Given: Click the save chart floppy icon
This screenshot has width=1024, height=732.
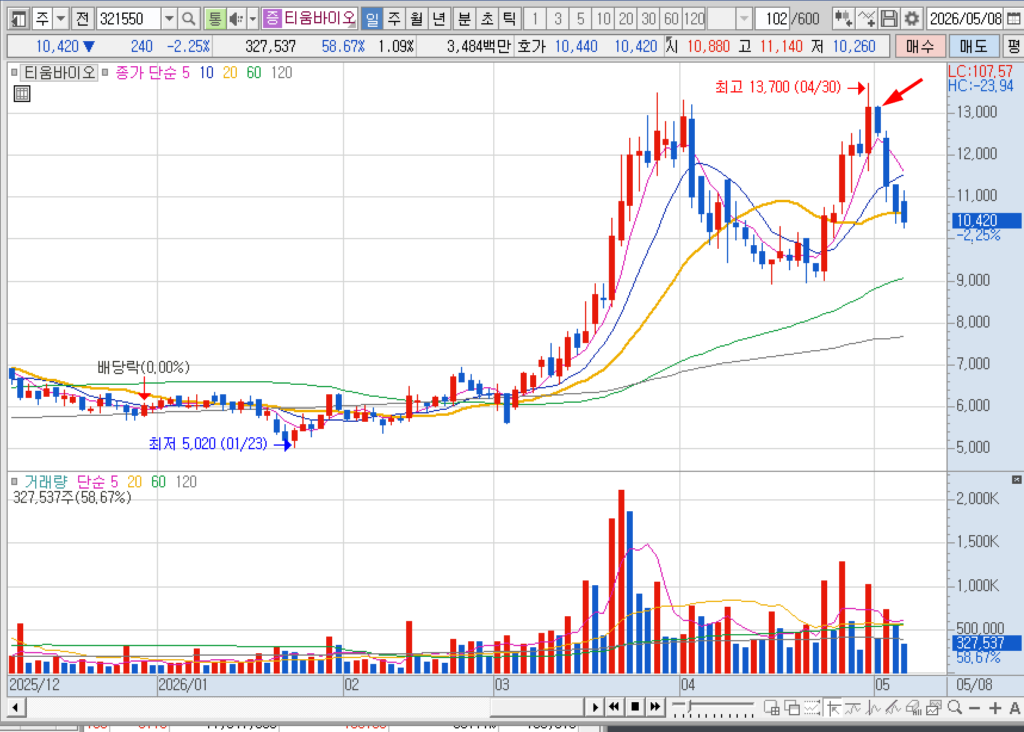Looking at the screenshot, I should pos(889,19).
